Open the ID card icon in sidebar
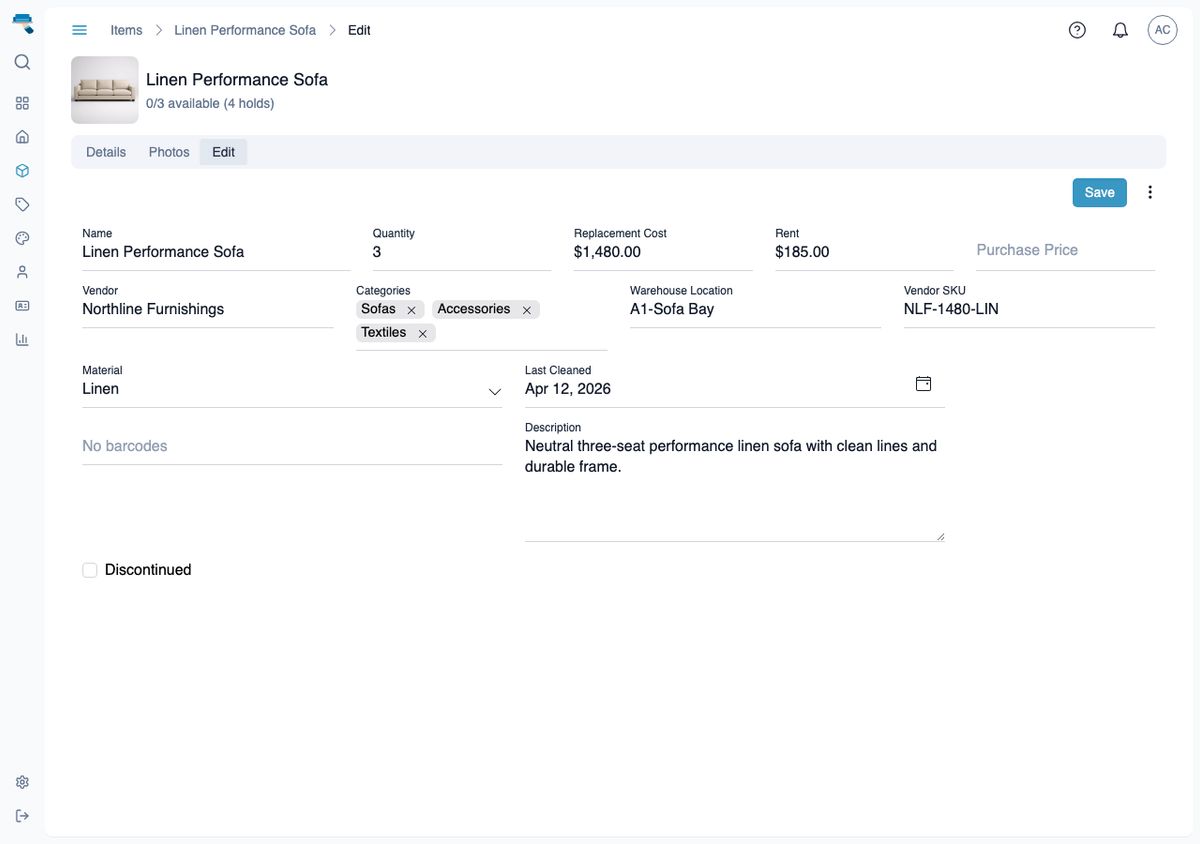1200x844 pixels. [x=22, y=305]
